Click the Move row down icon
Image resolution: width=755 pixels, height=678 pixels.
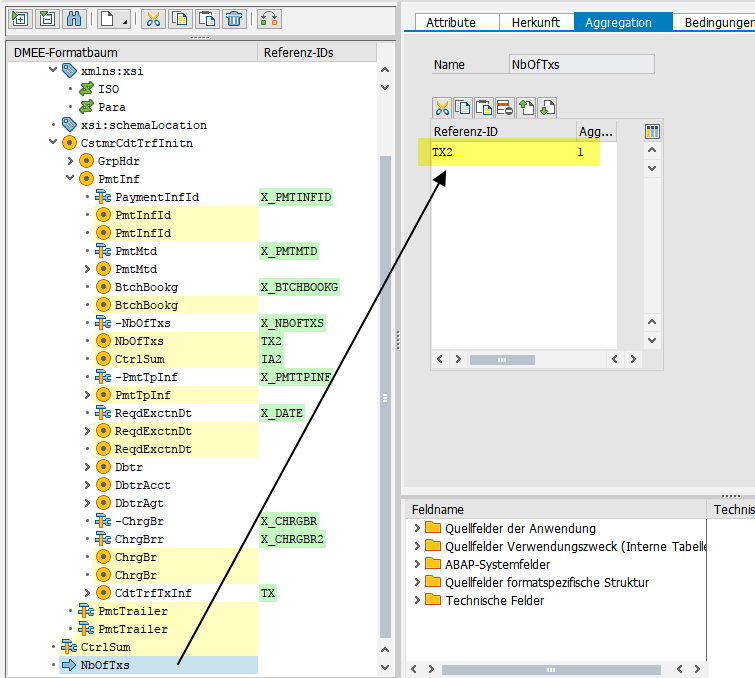[547, 107]
